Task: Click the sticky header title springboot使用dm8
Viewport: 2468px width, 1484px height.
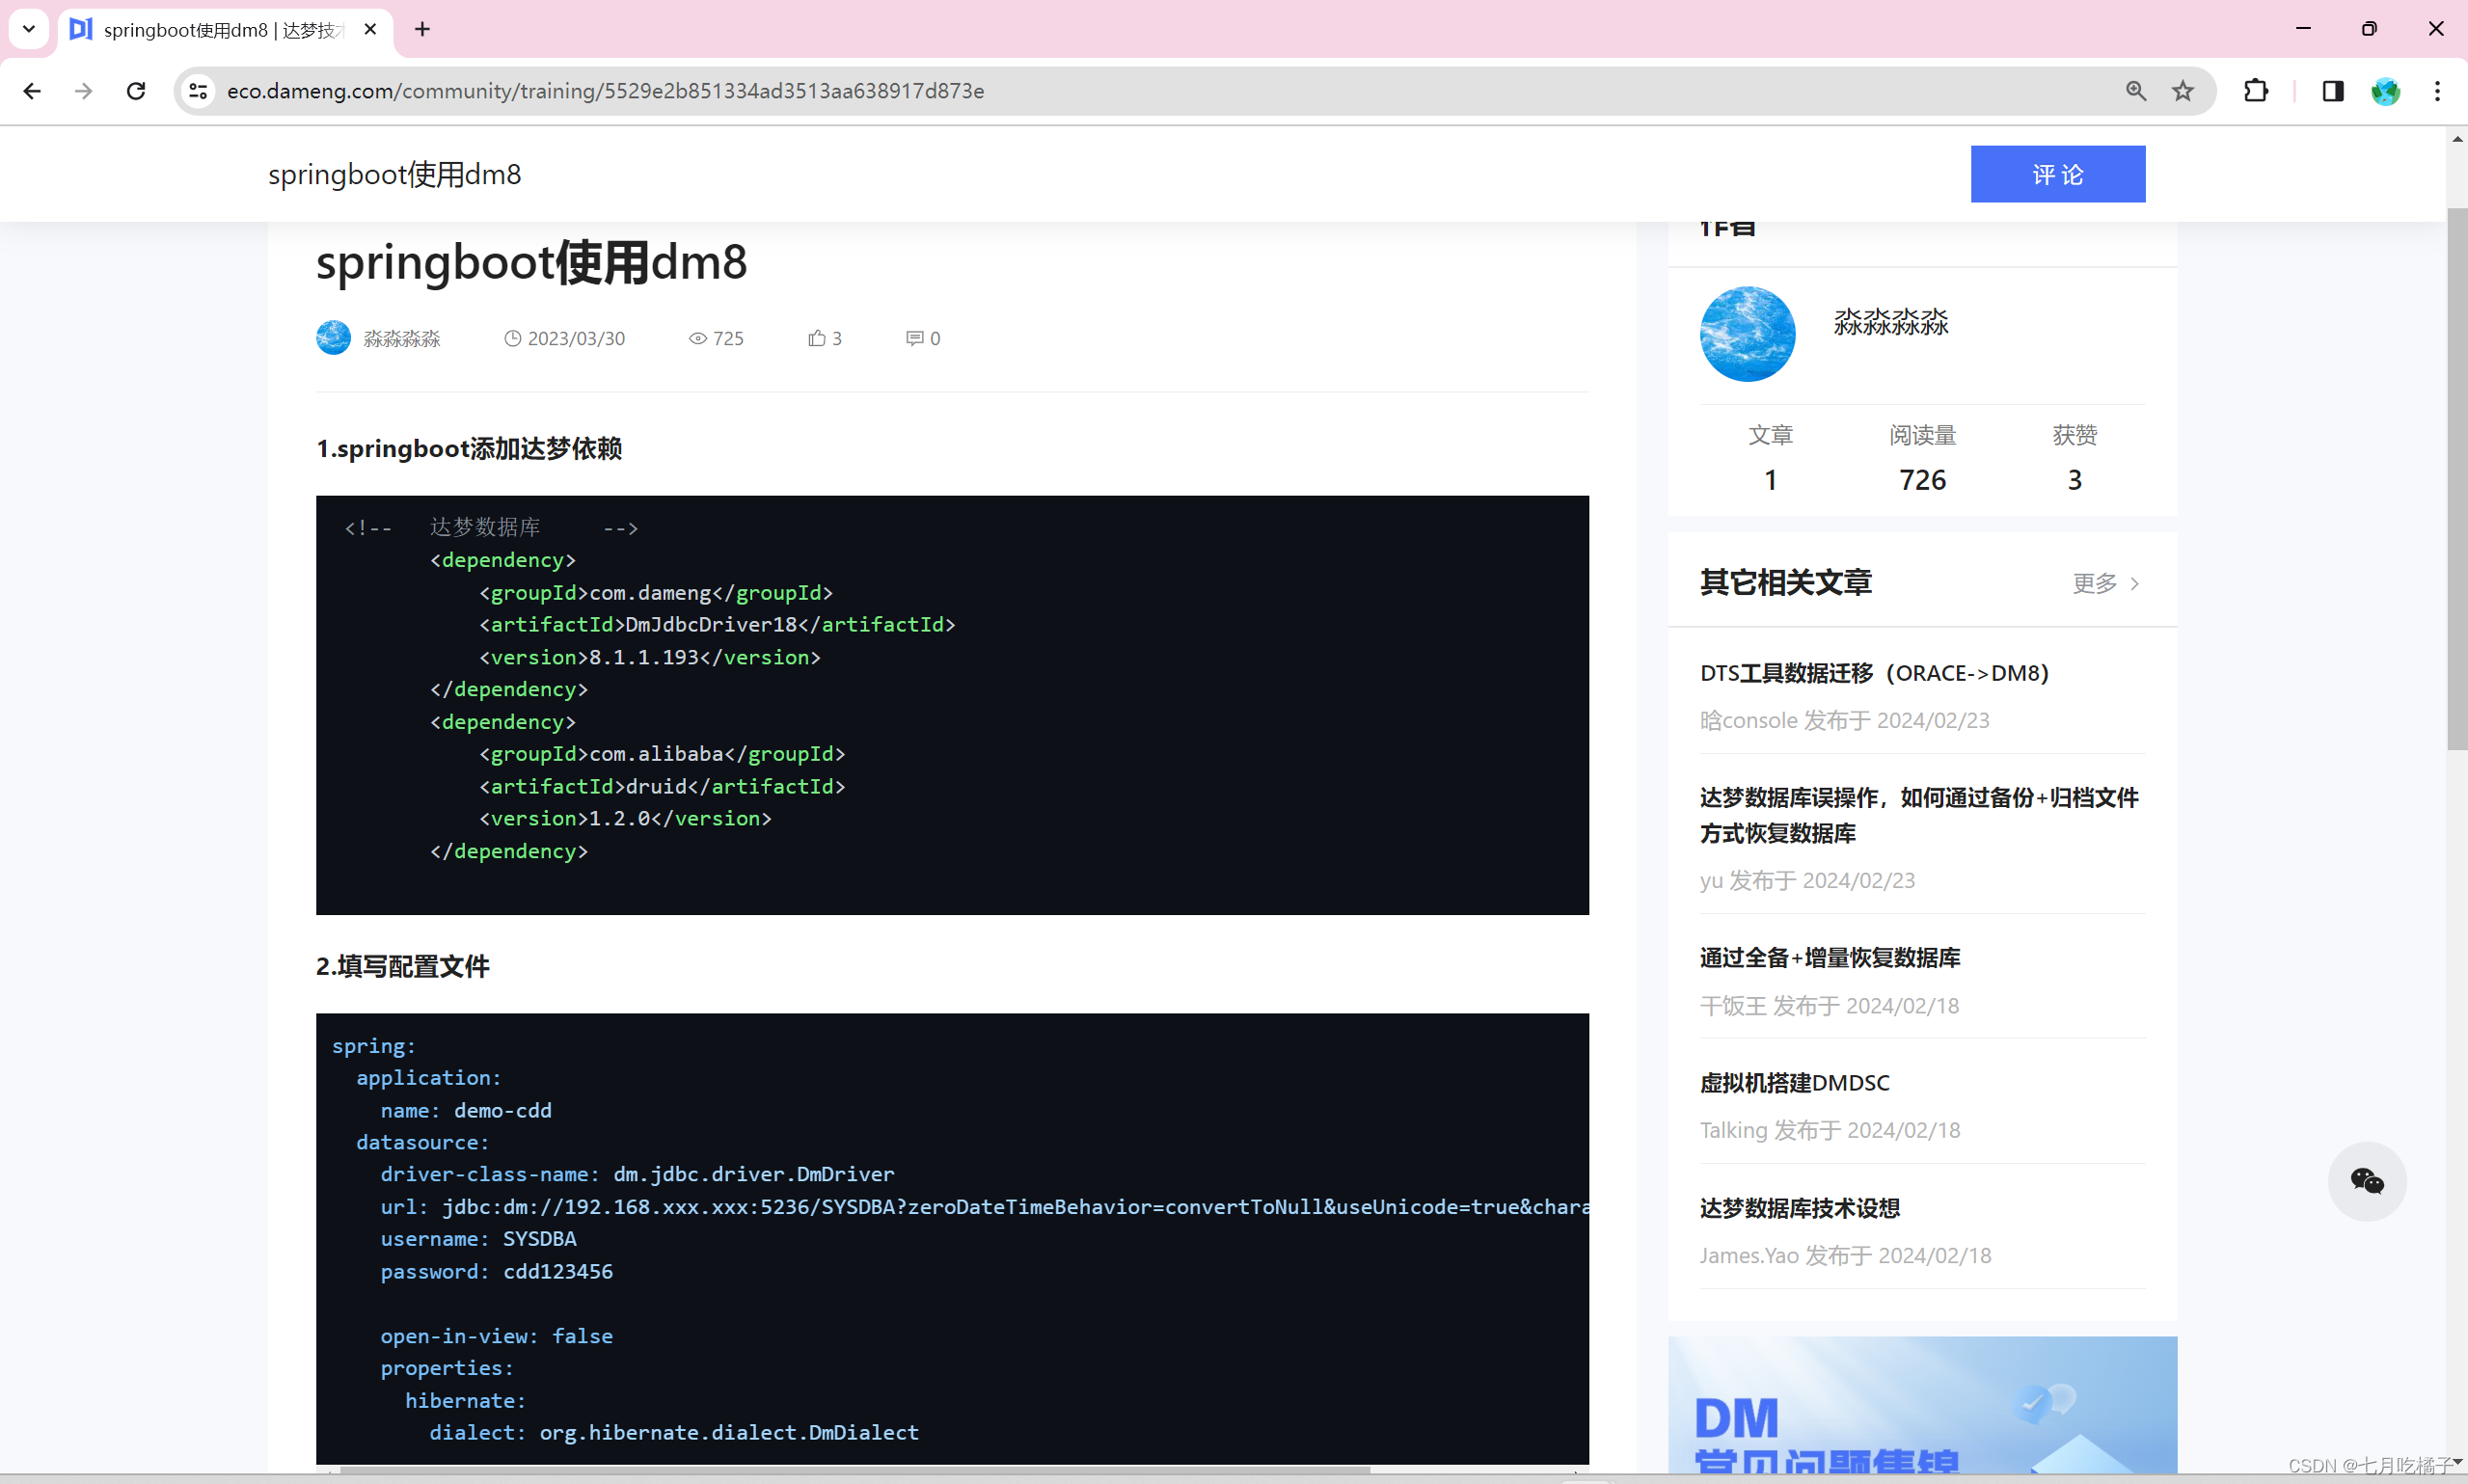Action: click(395, 175)
